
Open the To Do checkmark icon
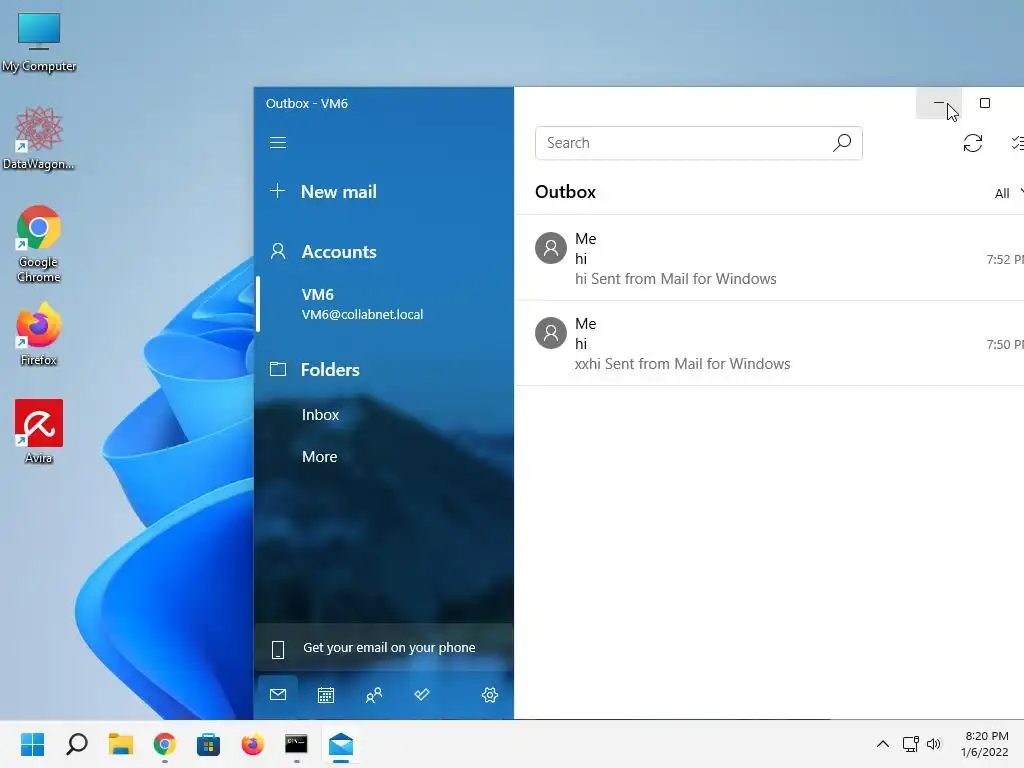click(x=422, y=695)
